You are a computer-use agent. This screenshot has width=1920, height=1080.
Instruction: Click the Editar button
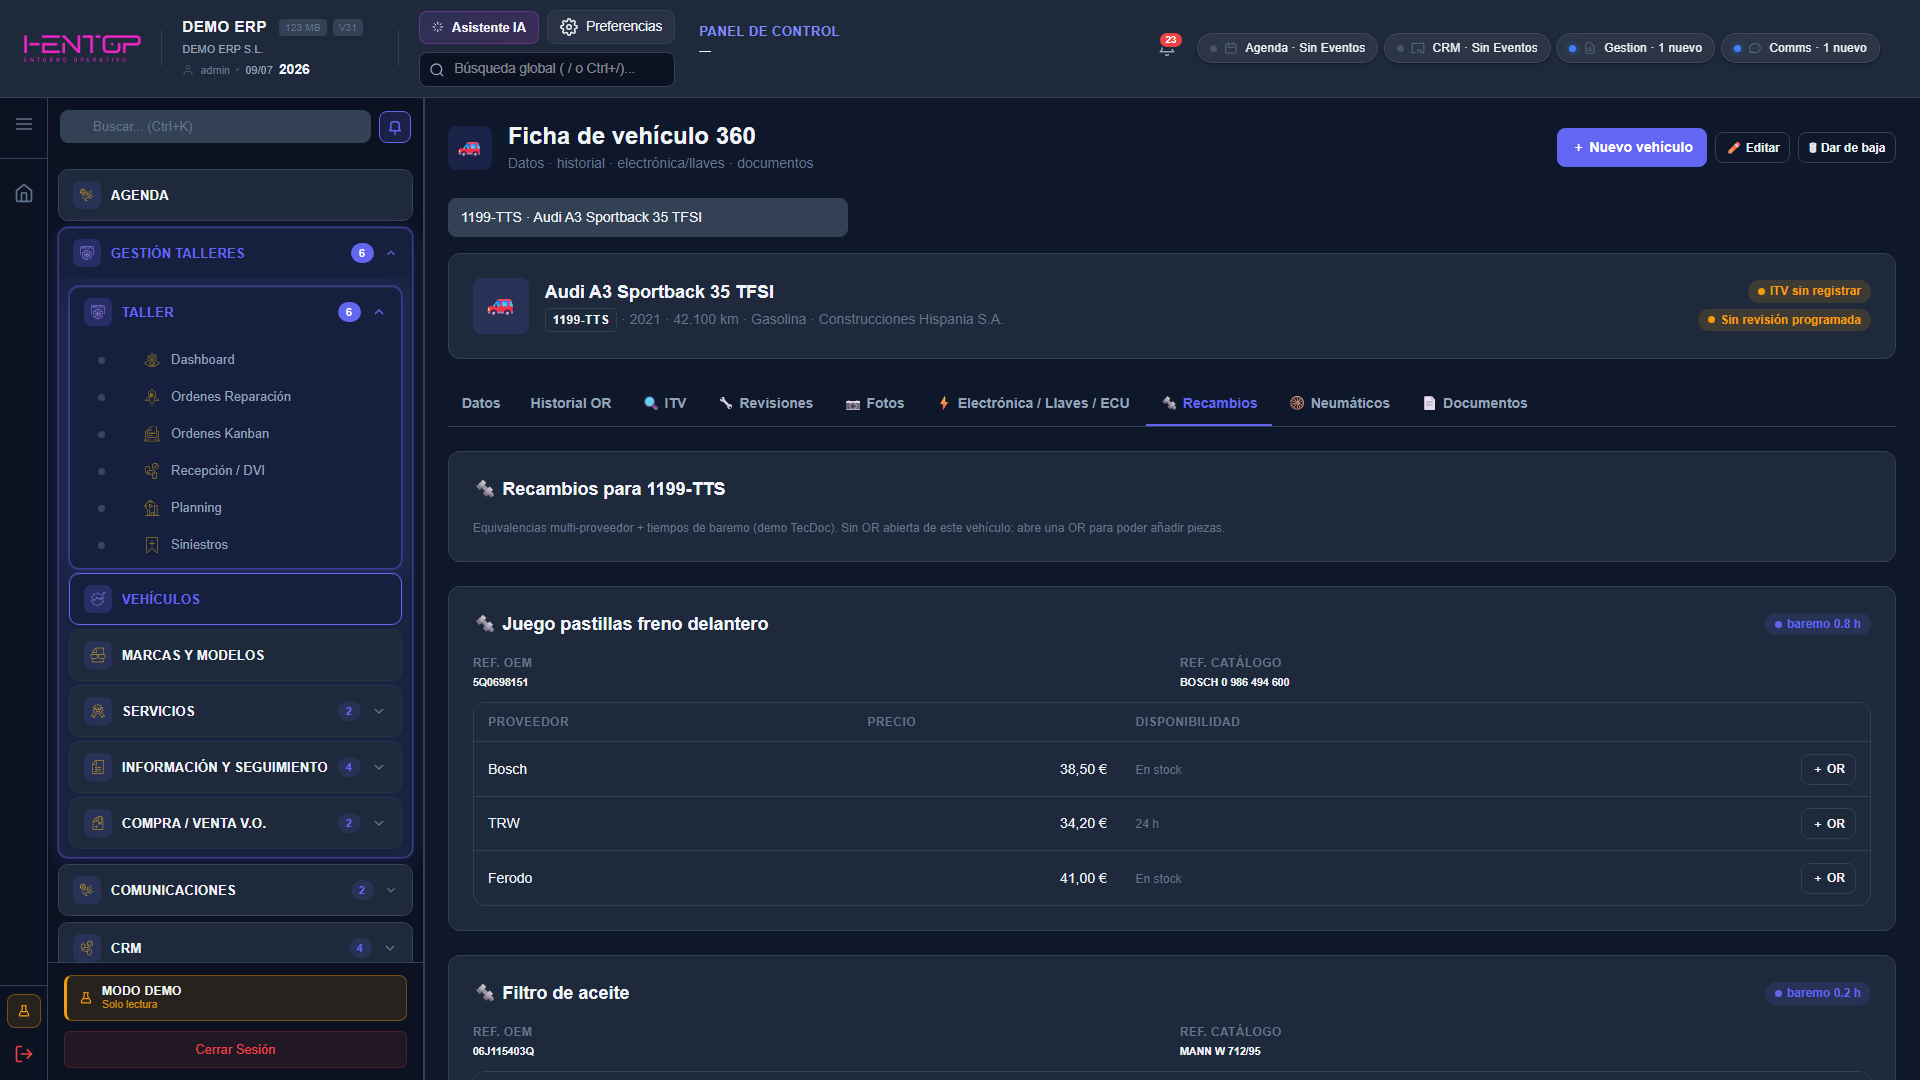click(x=1753, y=148)
